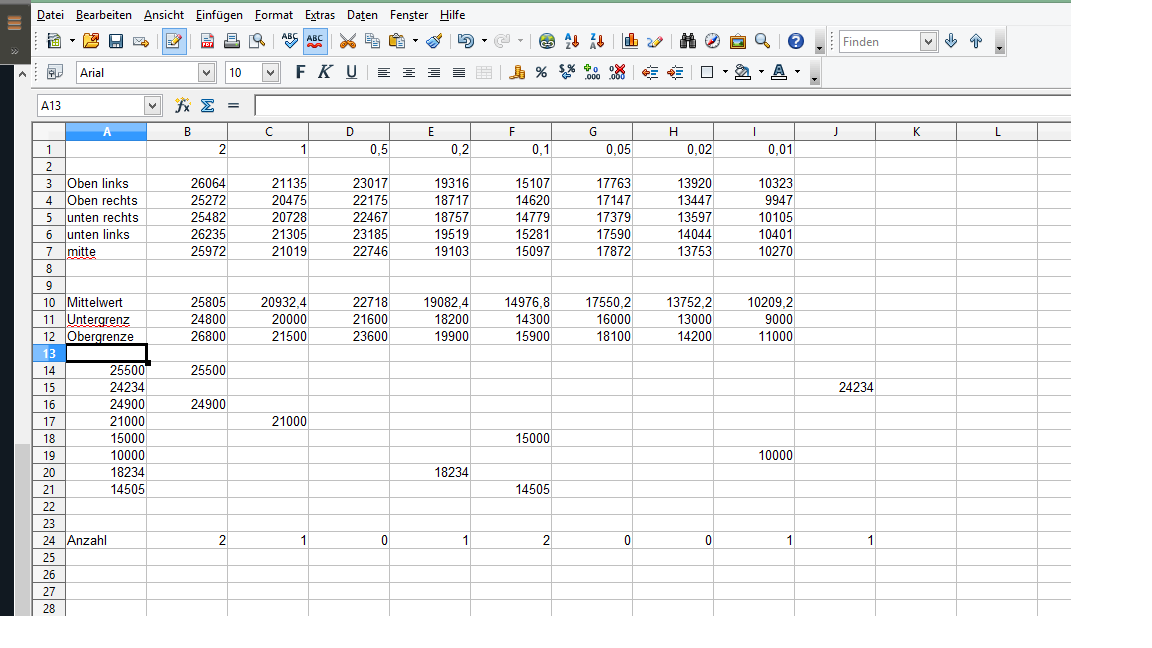Open the Name Box A13 dropdown
1152x648 pixels.
pos(152,106)
